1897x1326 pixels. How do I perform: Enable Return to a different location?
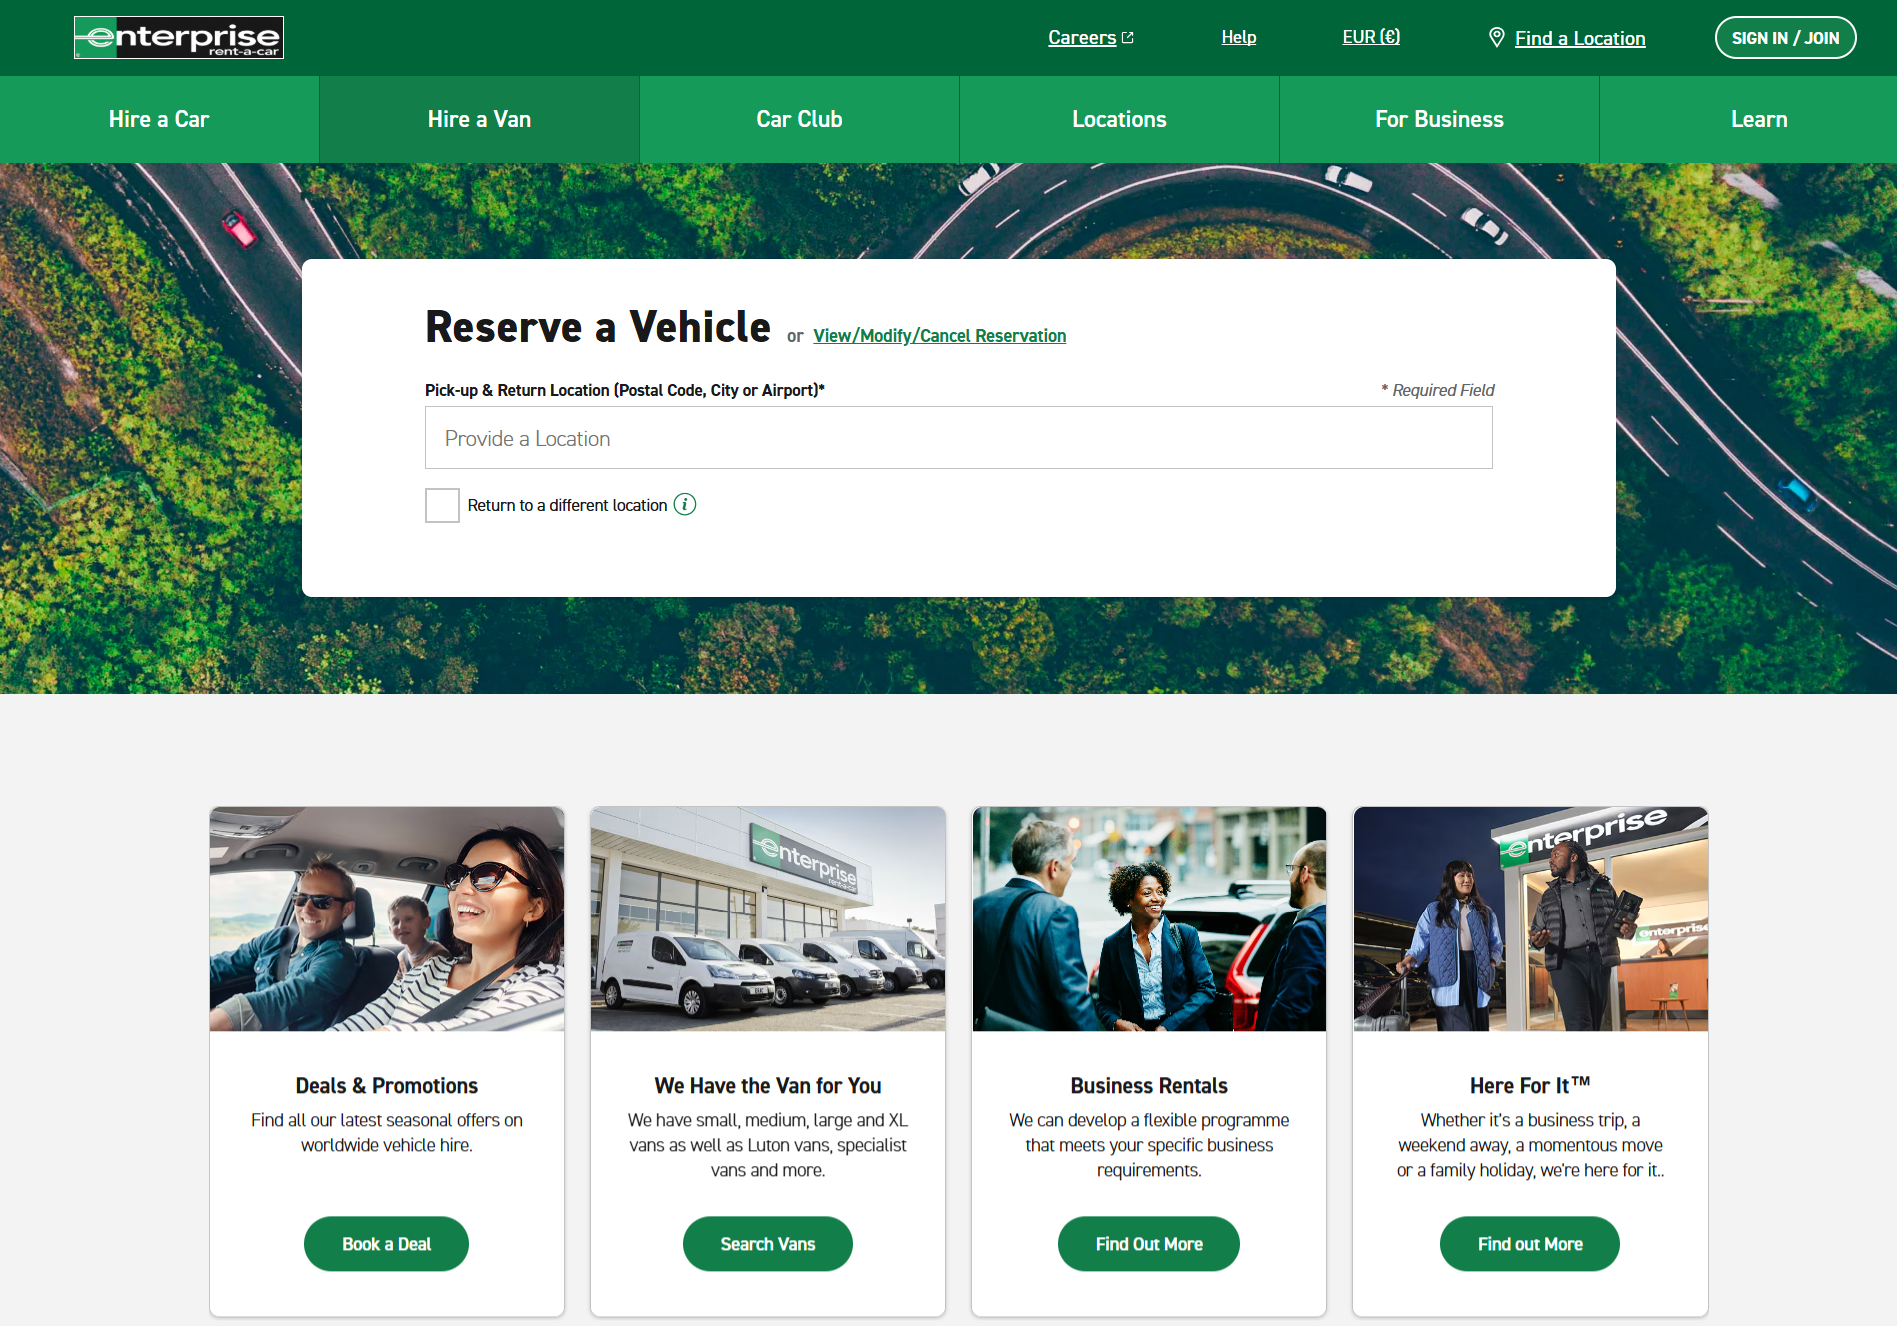click(x=442, y=505)
